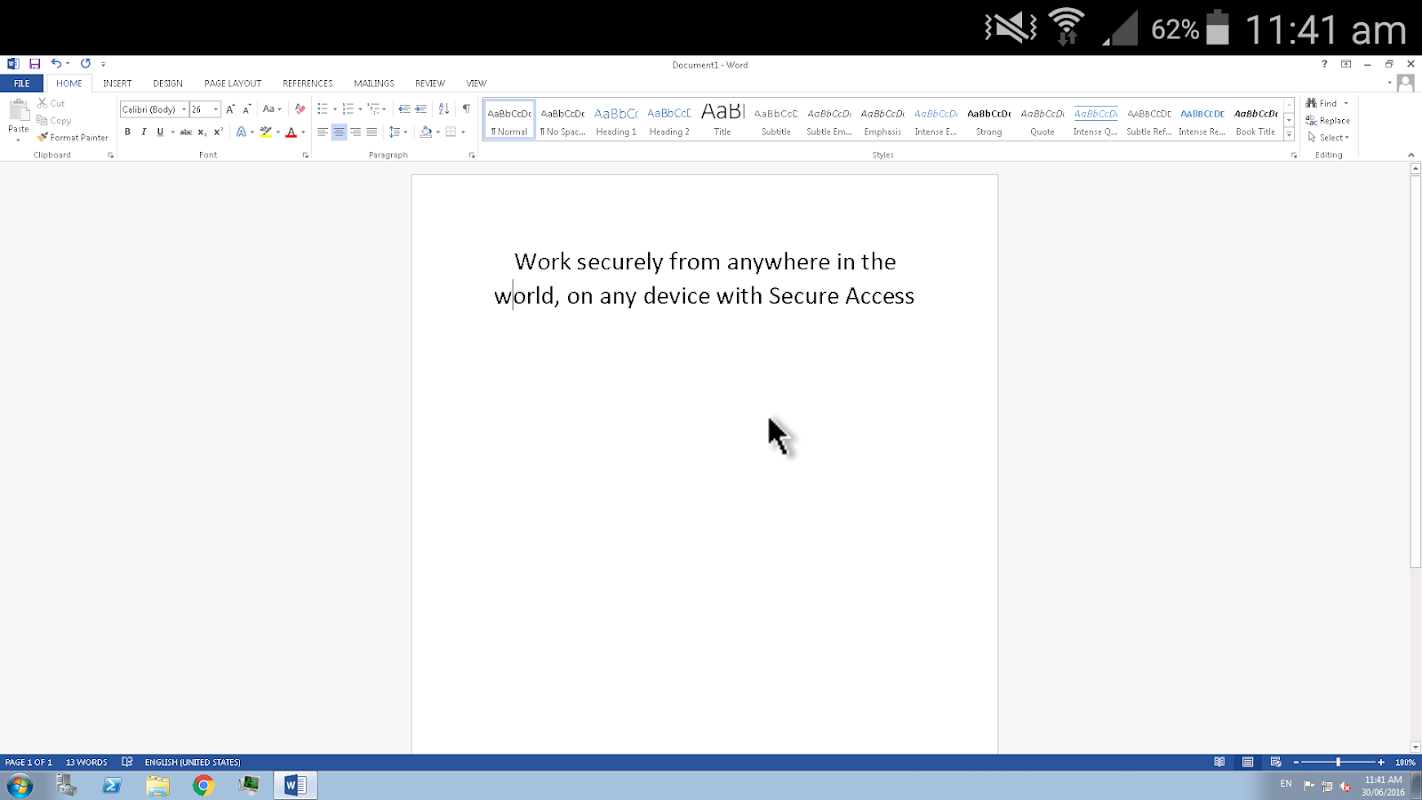Go to the REFERENCES tab

tap(307, 84)
